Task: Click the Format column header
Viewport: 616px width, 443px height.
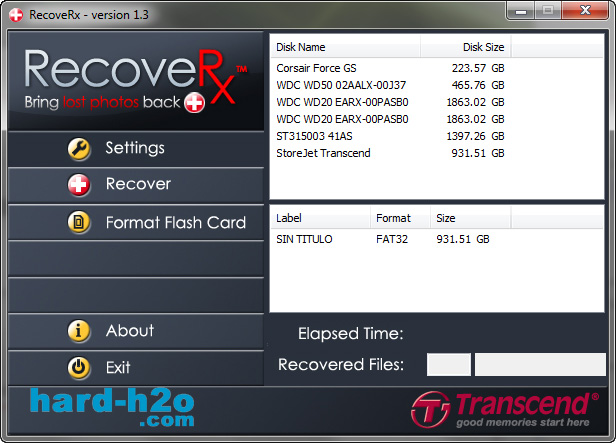Action: point(400,218)
